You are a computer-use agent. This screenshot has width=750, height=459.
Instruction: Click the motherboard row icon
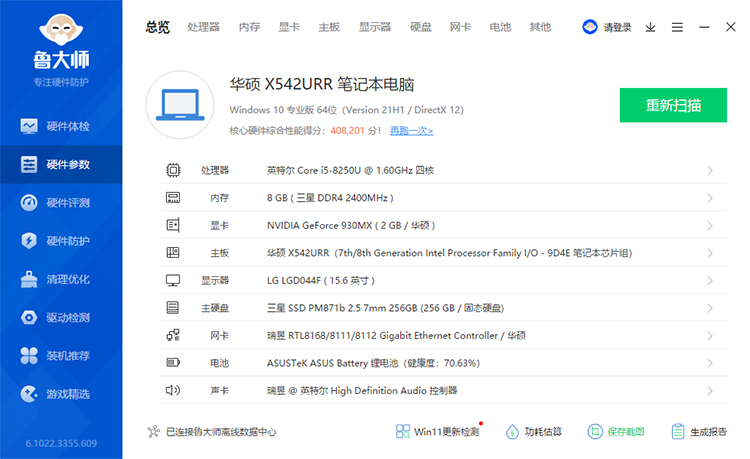173,253
